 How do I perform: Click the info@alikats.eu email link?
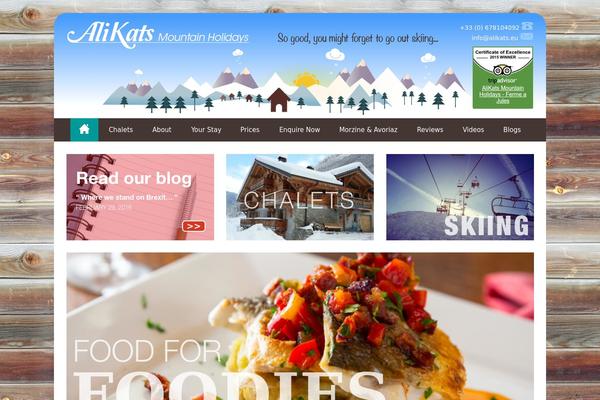point(494,38)
